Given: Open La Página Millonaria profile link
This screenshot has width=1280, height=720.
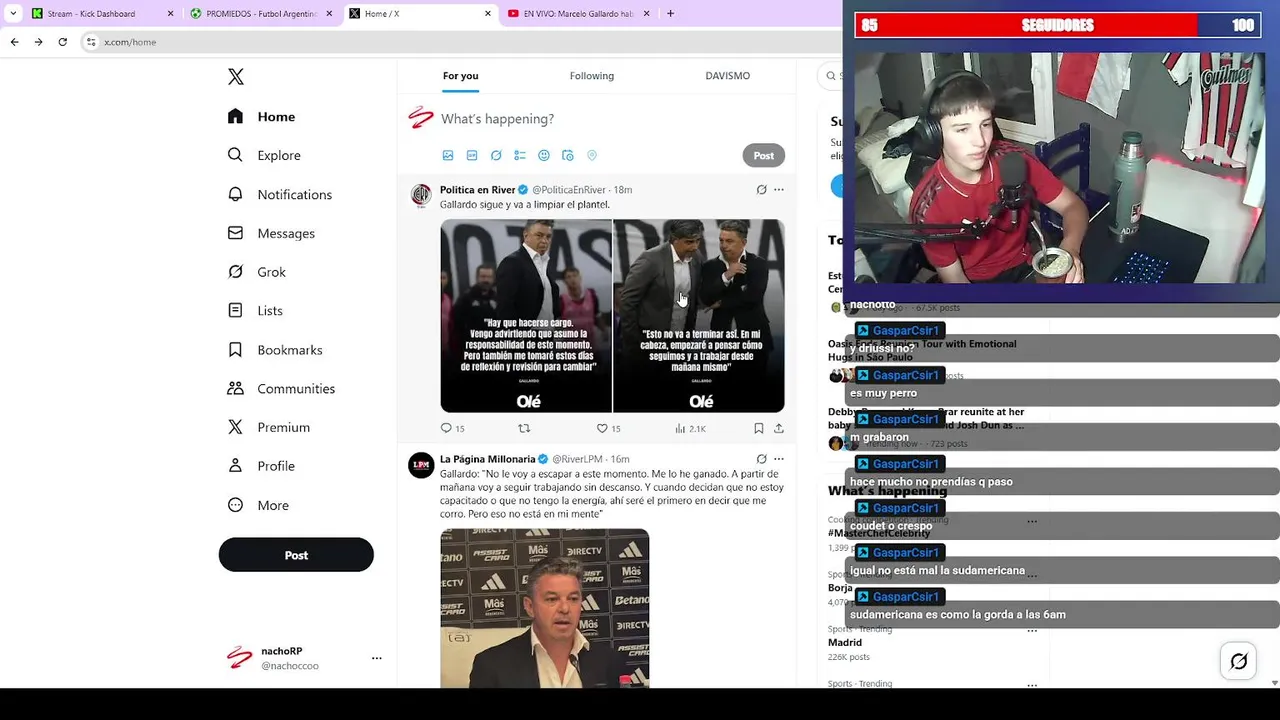Looking at the screenshot, I should 488,459.
